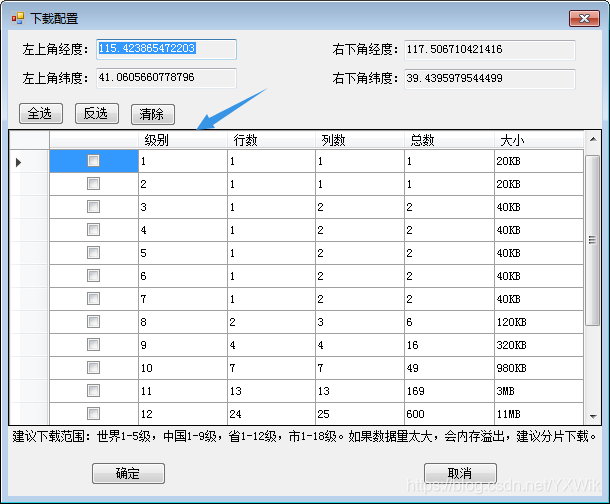Check the checkbox for level 8
610x504 pixels.
pos(93,322)
